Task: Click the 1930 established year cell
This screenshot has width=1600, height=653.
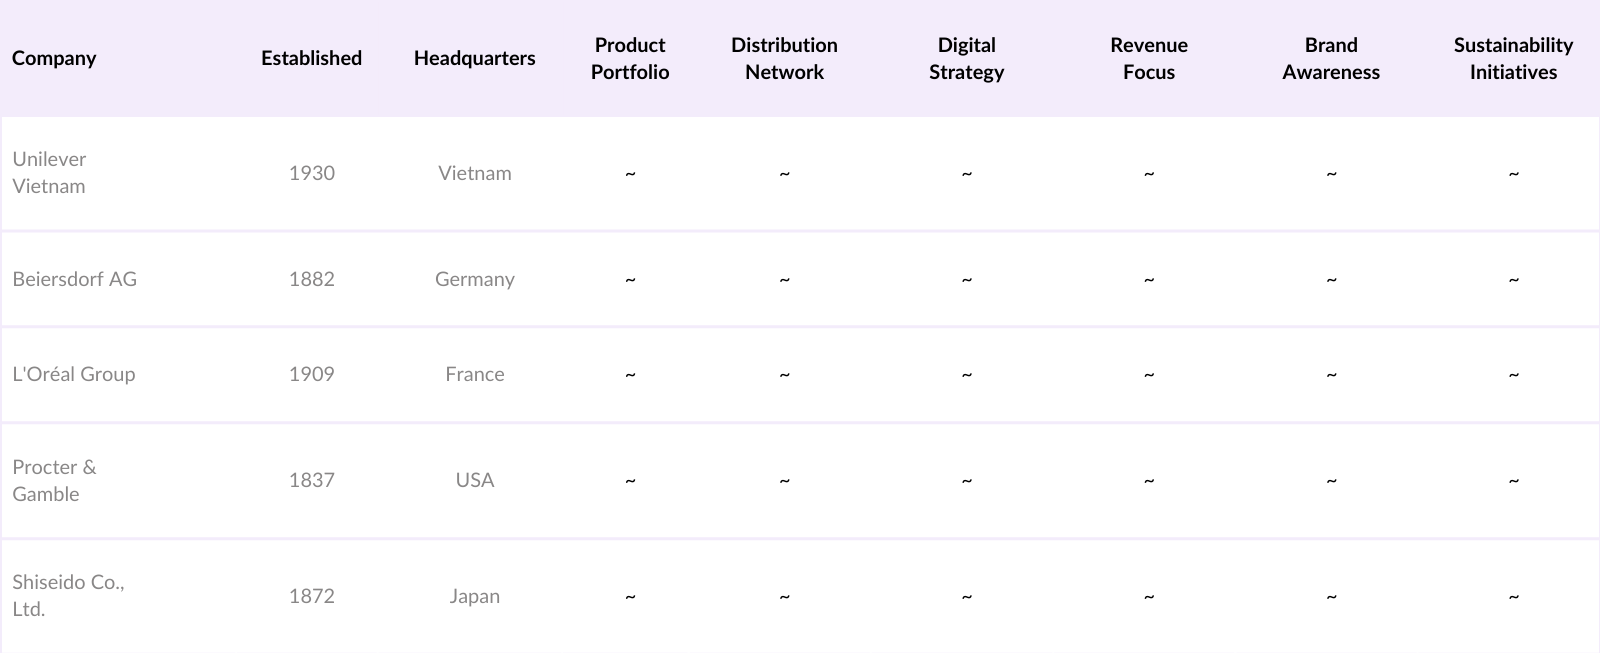Action: 311,173
